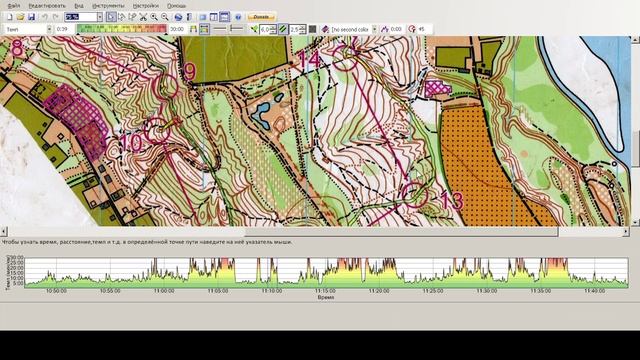Image resolution: width=640 pixels, height=360 pixels.
Task: Click the 0:00 smoothing value
Action: pos(396,29)
